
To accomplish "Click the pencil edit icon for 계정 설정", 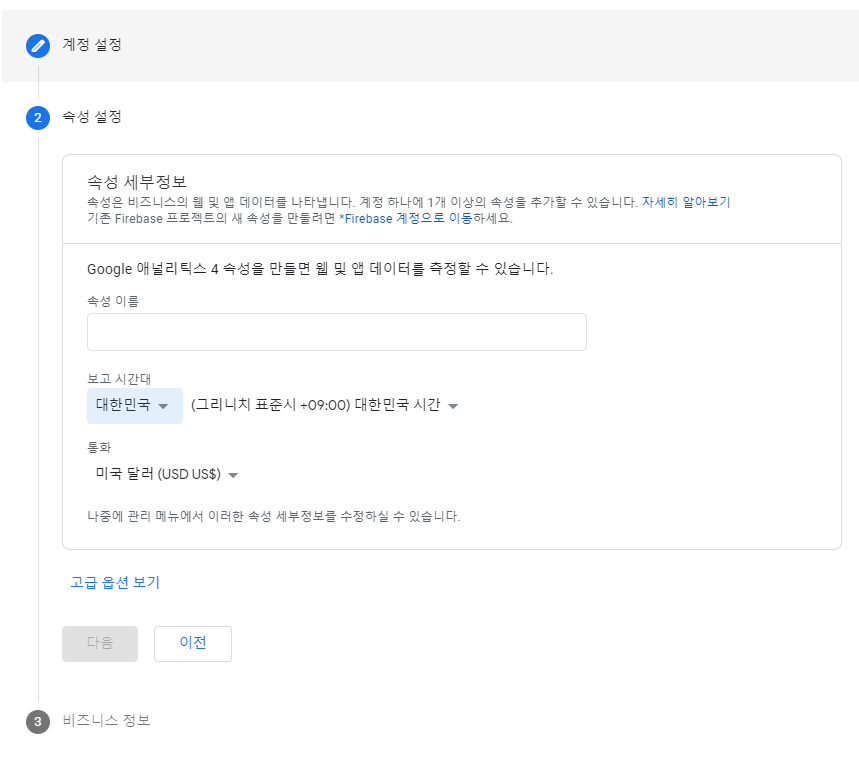I will click(x=38, y=46).
